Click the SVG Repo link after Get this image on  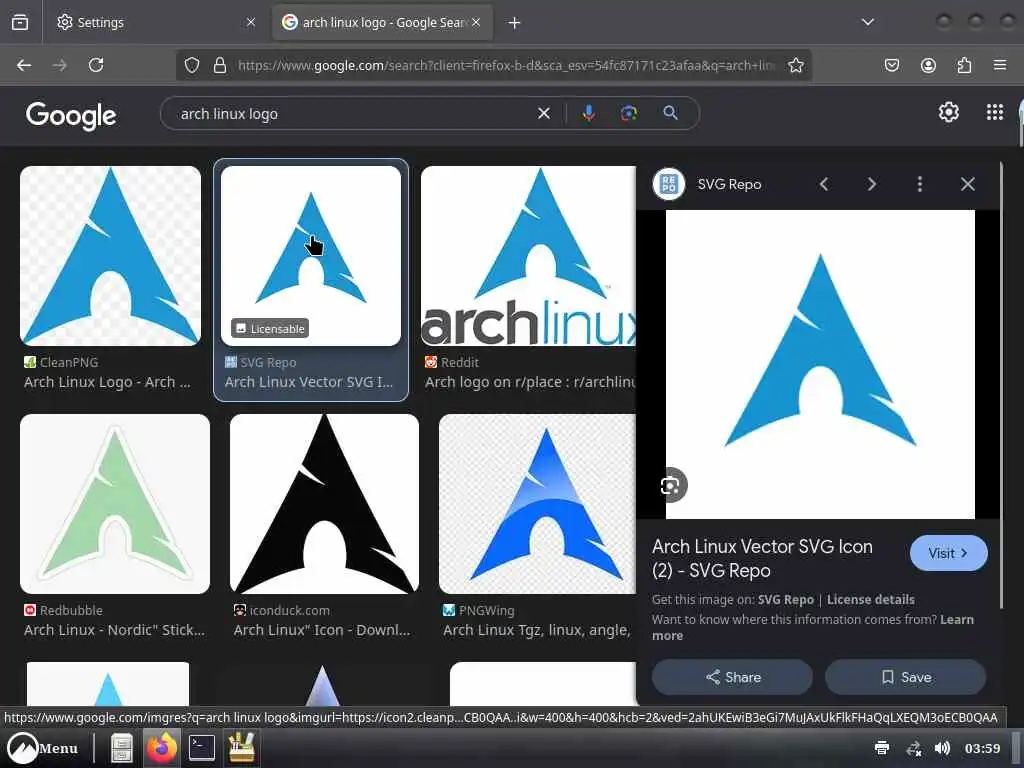(x=786, y=600)
